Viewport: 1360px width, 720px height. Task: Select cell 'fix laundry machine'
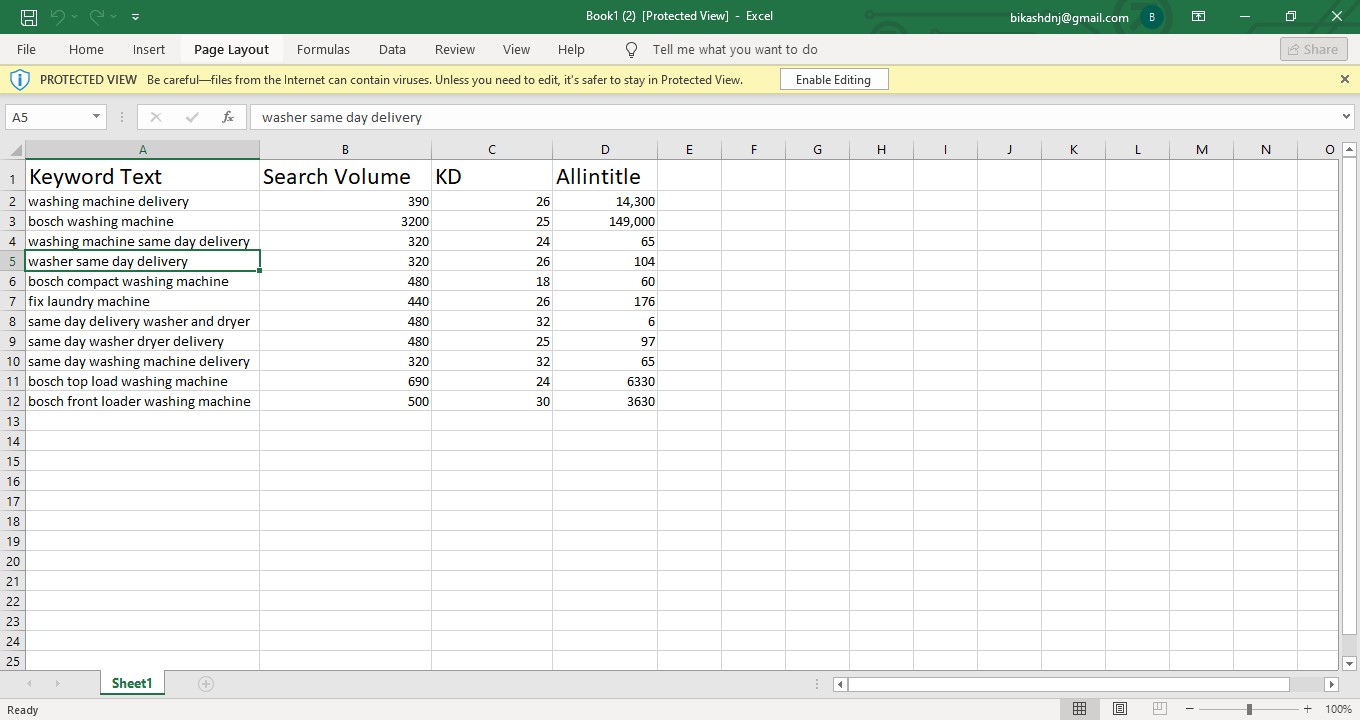coord(142,301)
